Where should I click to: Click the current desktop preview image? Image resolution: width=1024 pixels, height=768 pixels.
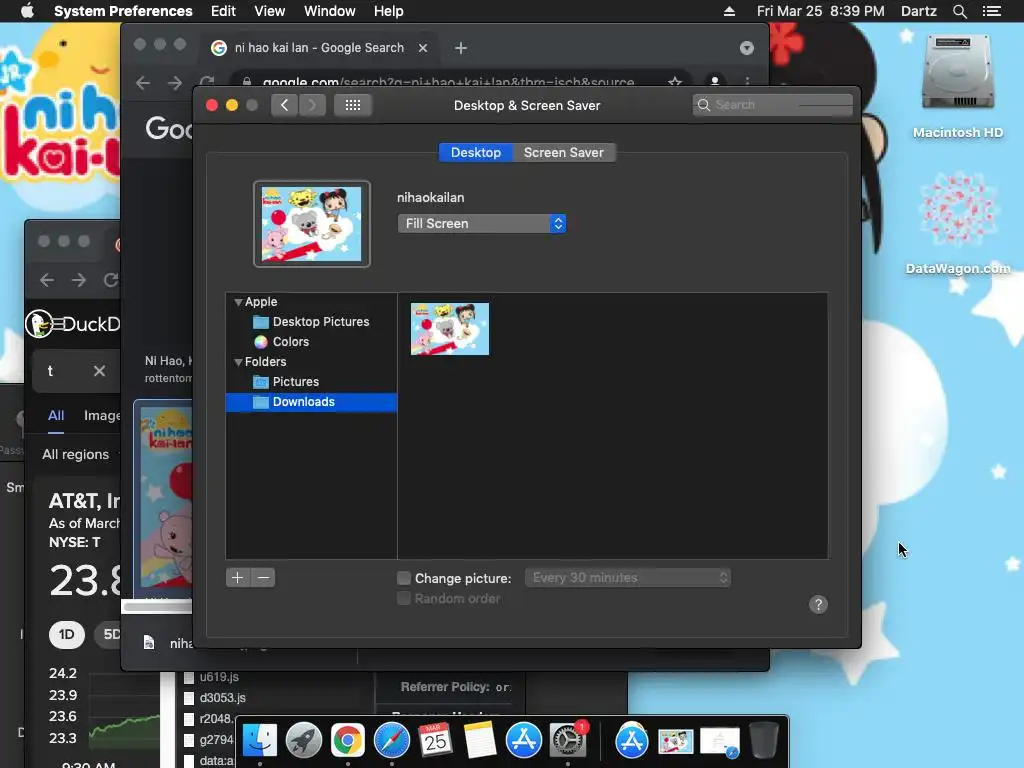coord(312,224)
